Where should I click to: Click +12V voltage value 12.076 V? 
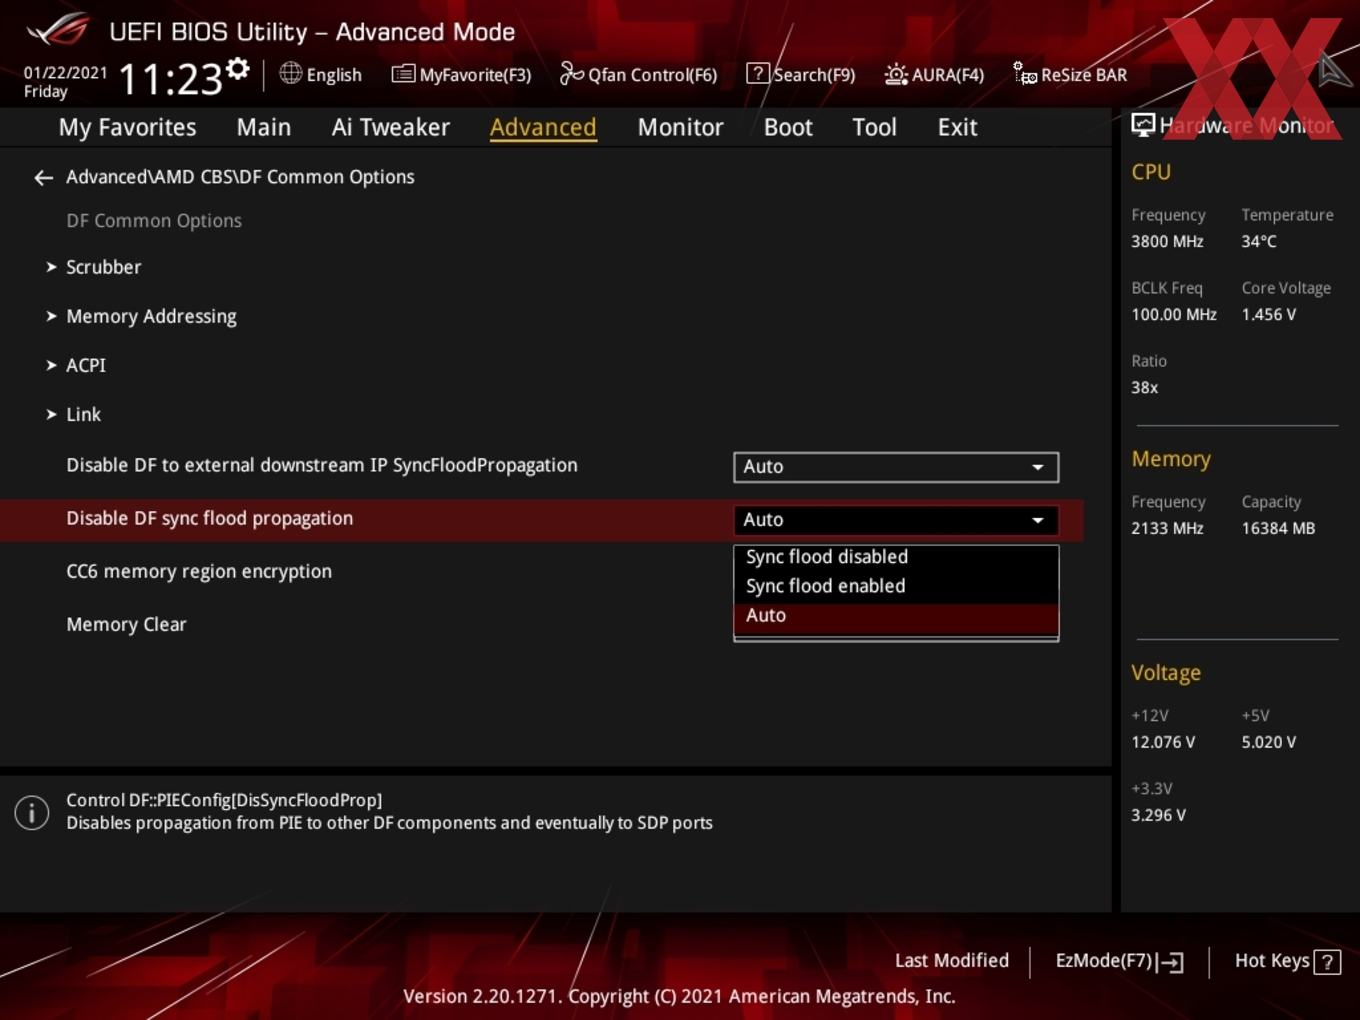1163,742
